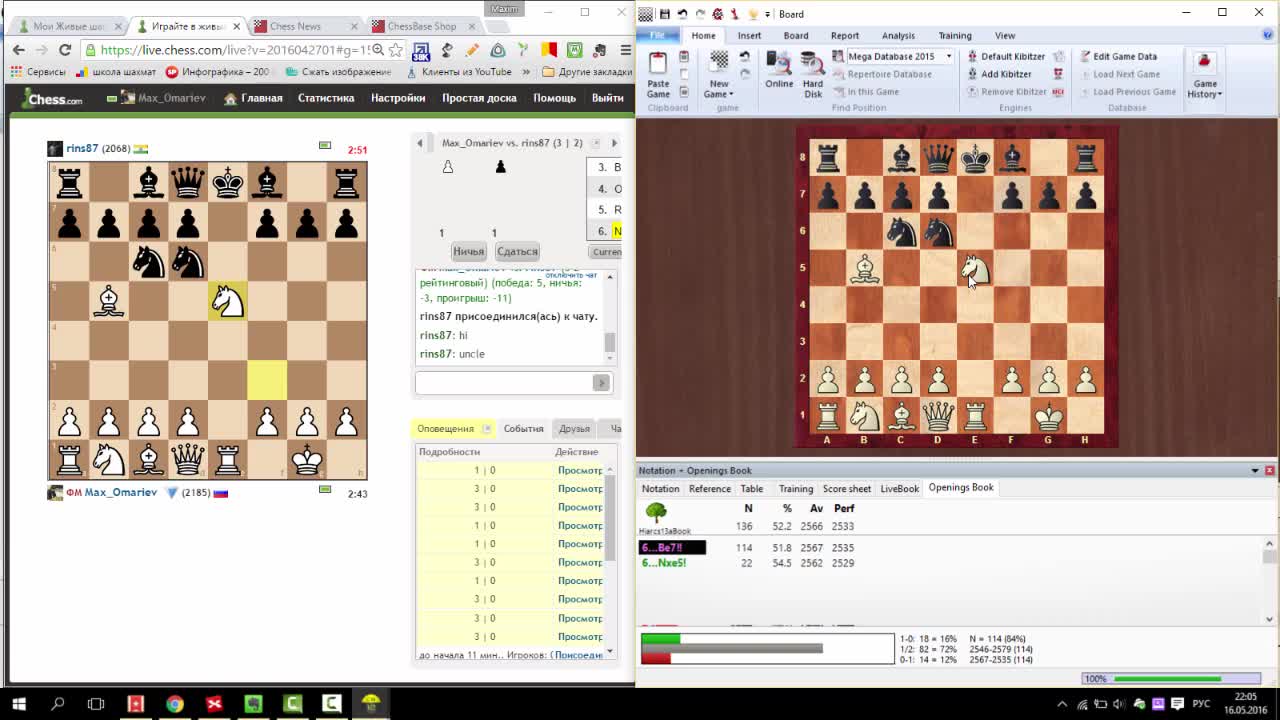Open New Game in ChessBase ribbon
This screenshot has width=1280, height=720.
719,75
